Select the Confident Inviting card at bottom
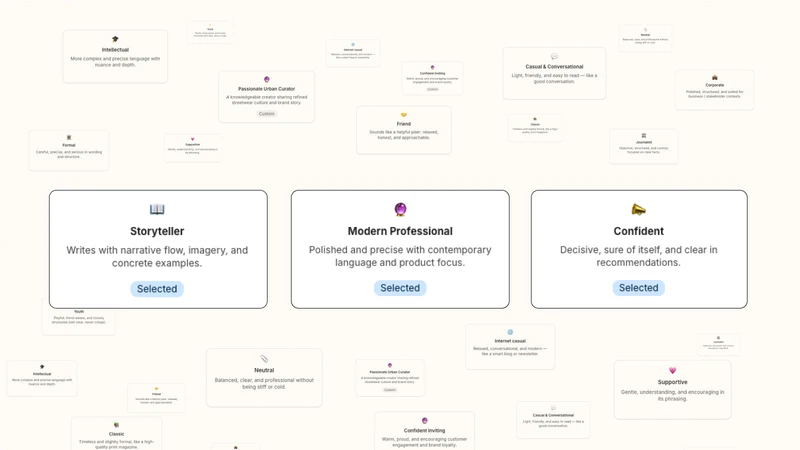 pyautogui.click(x=424, y=432)
